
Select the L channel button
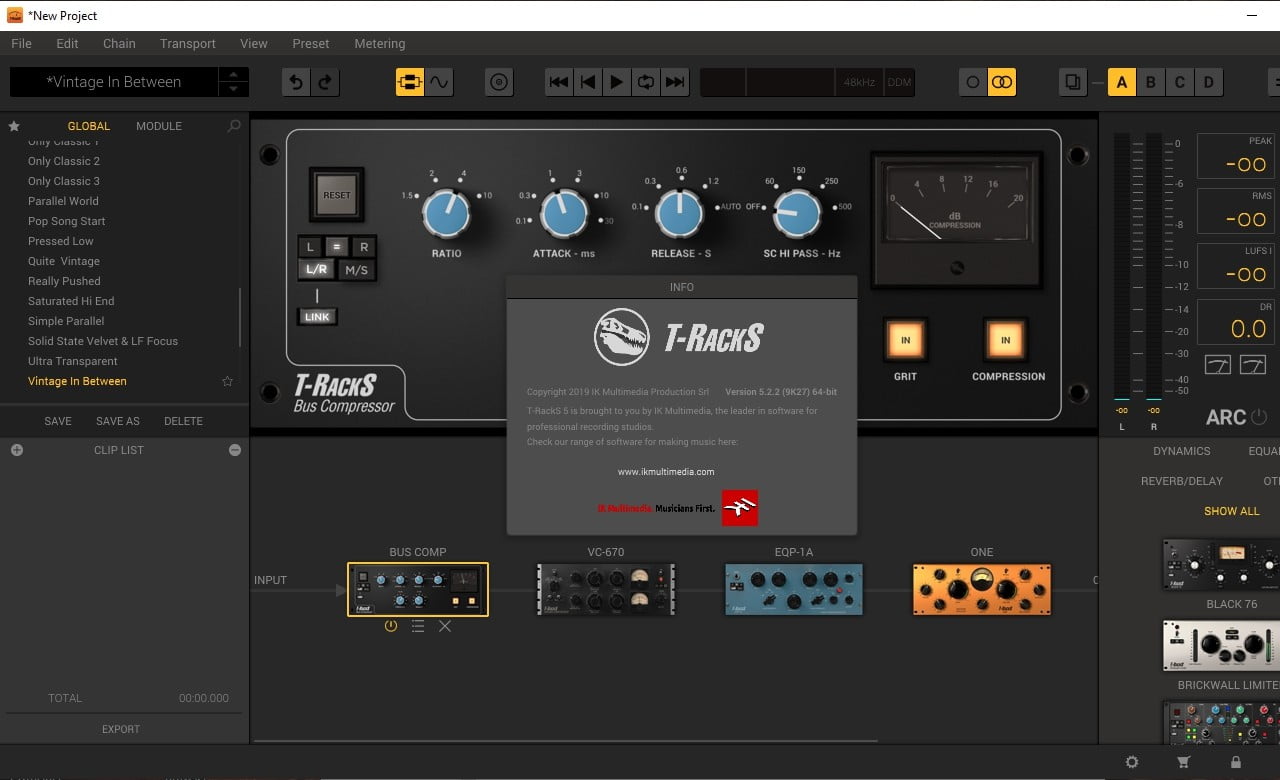310,247
